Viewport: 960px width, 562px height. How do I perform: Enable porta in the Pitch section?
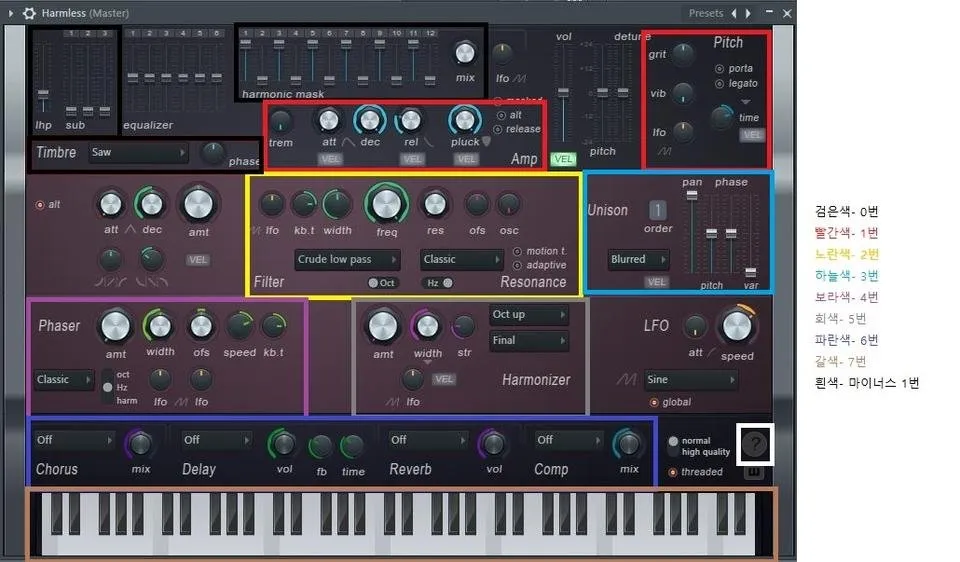pos(719,69)
